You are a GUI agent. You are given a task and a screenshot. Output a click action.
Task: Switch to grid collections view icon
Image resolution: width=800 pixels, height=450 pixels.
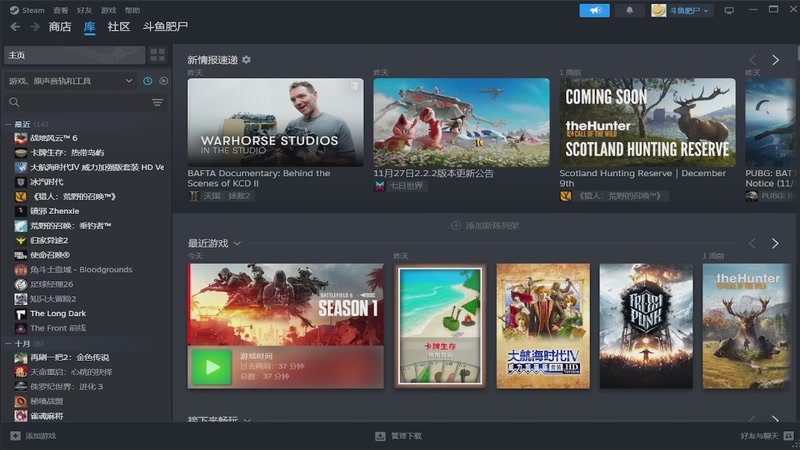click(158, 55)
